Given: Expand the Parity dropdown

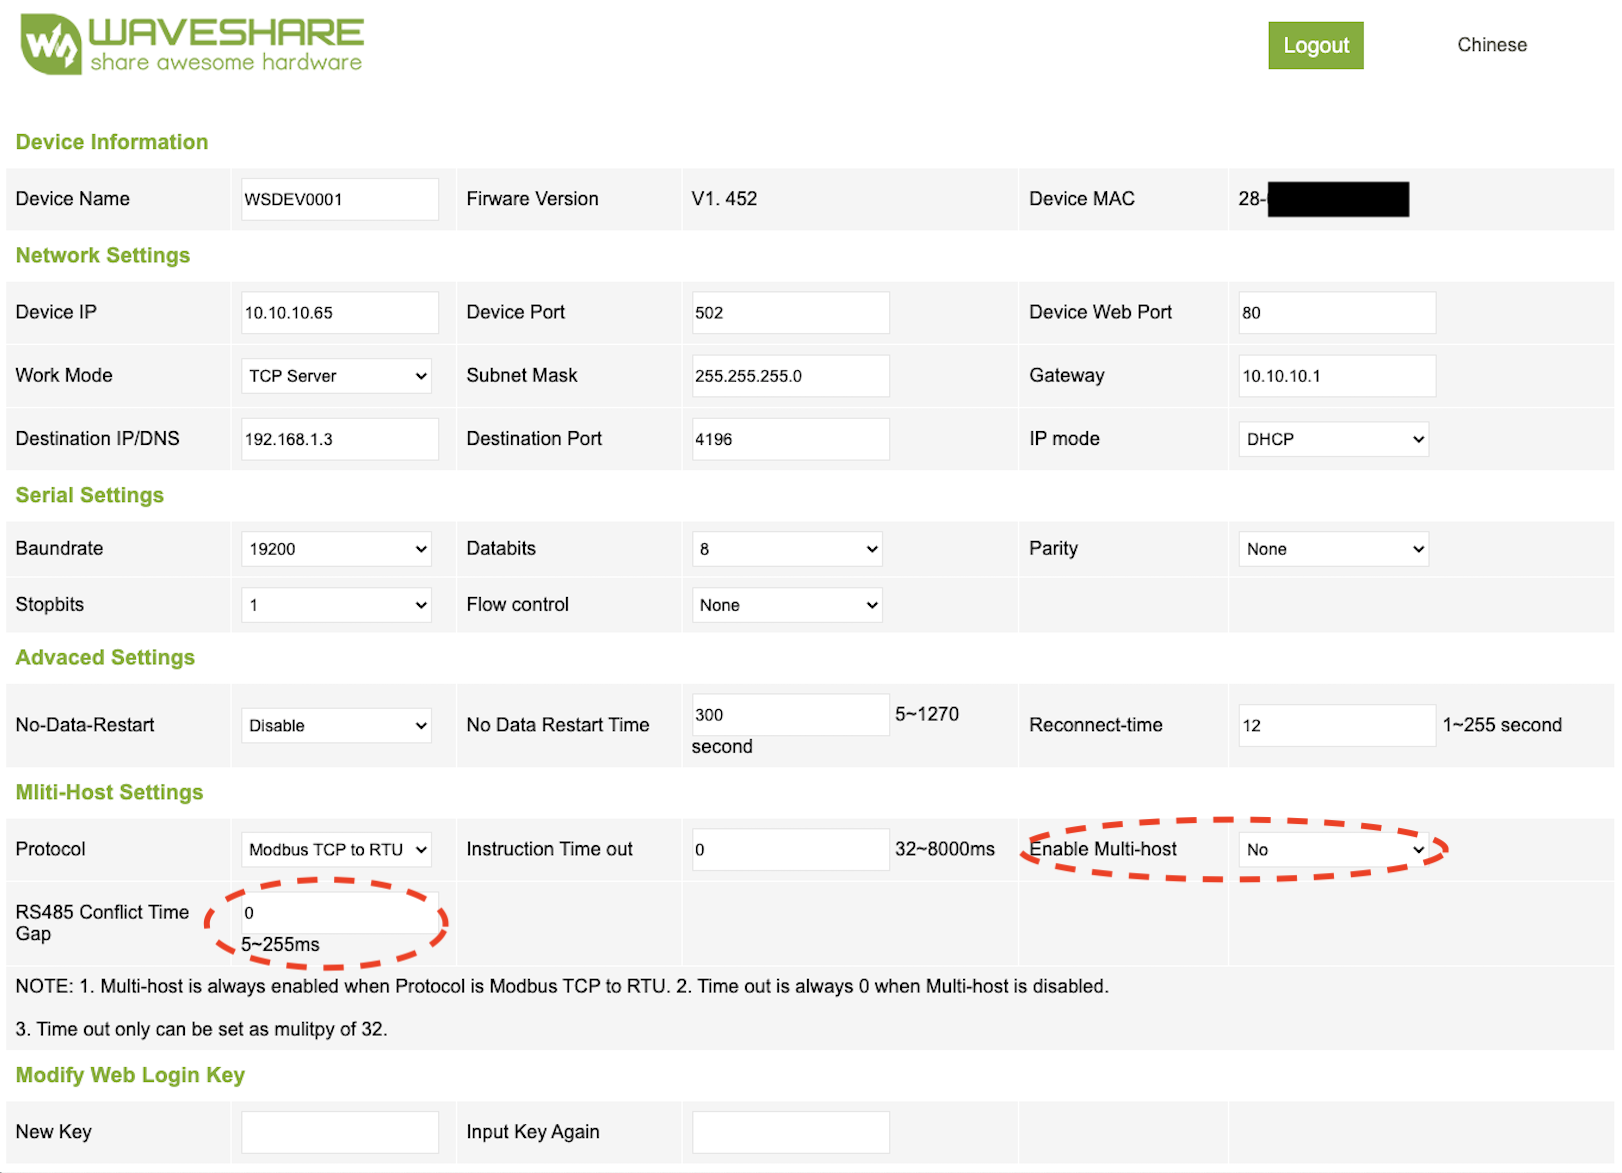Looking at the screenshot, I should (1333, 549).
